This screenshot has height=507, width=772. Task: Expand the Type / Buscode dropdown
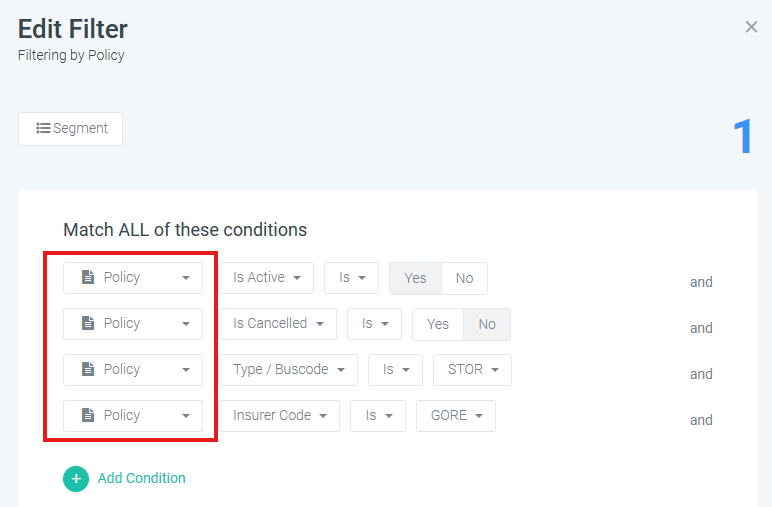(288, 370)
